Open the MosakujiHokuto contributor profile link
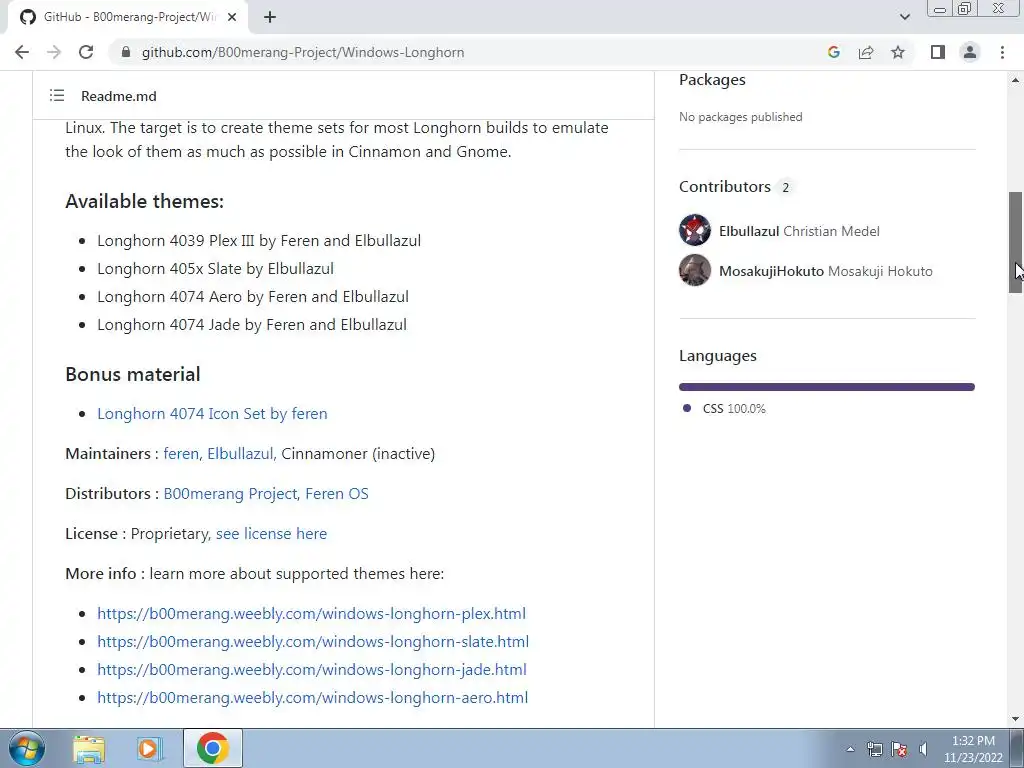Screen dimensions: 1024x768 825,271
